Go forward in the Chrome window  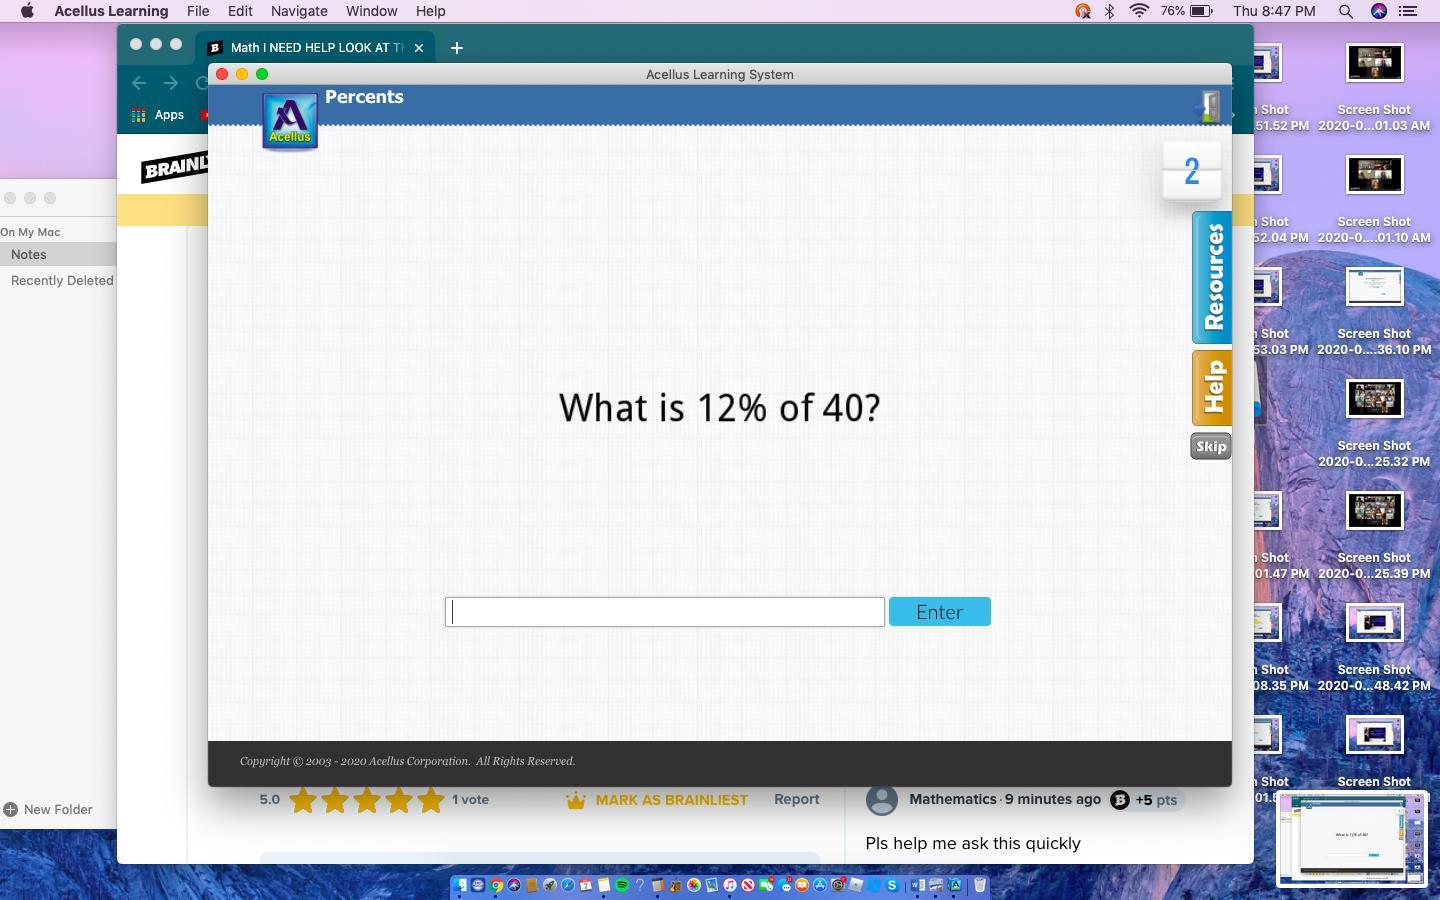[171, 83]
